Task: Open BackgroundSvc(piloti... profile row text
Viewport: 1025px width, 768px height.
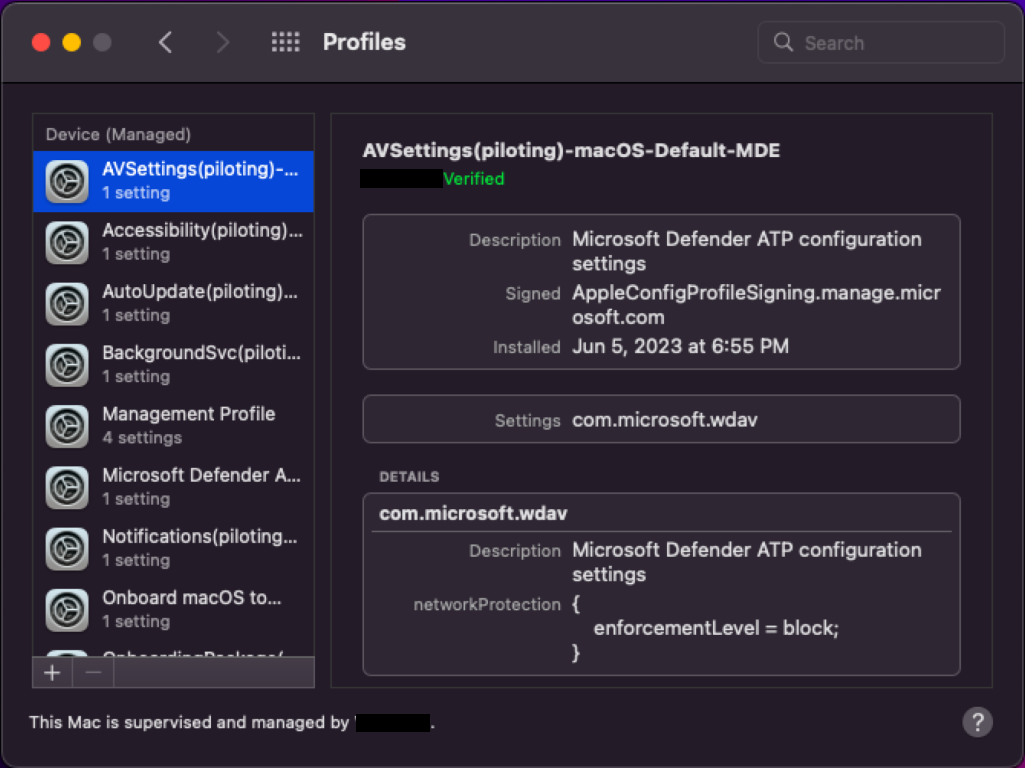Action: point(201,353)
